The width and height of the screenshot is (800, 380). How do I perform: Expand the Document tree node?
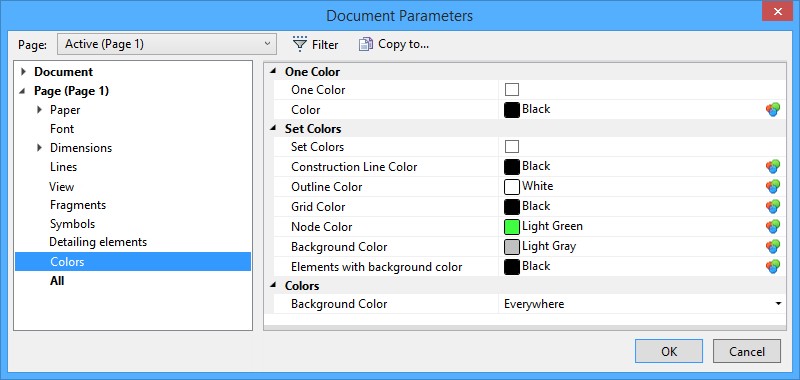pos(23,72)
